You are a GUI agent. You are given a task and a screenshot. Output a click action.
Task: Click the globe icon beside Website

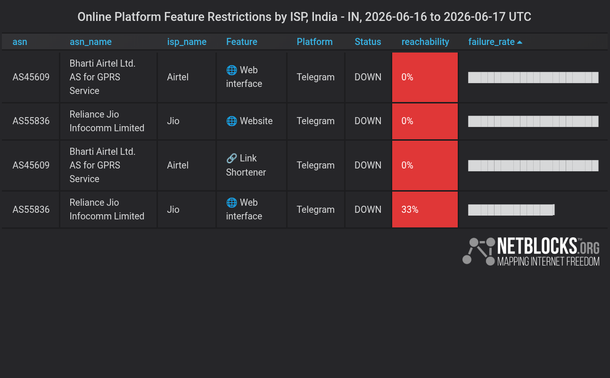pos(231,121)
